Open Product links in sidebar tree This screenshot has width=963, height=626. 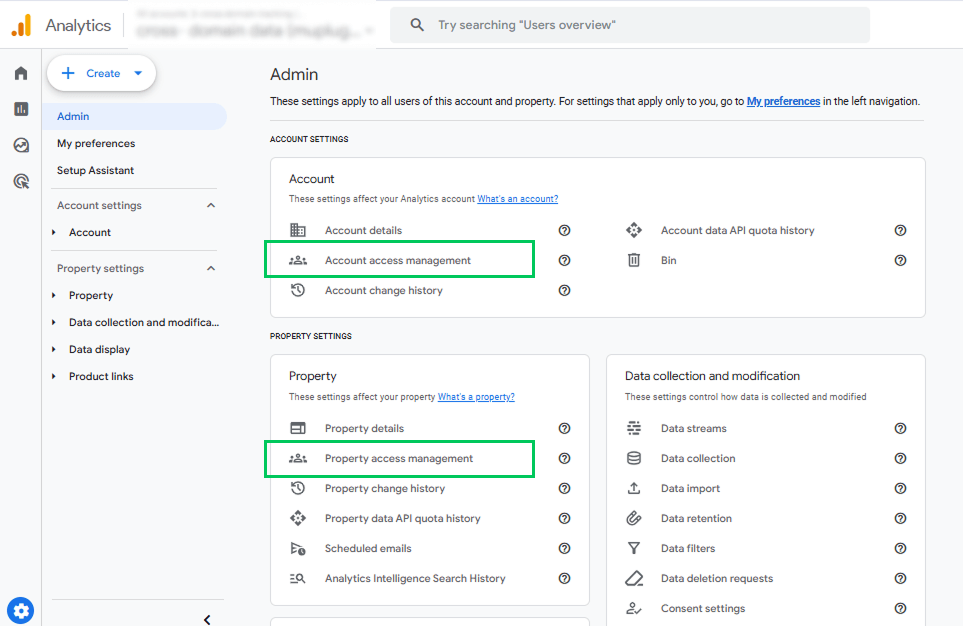[101, 377]
